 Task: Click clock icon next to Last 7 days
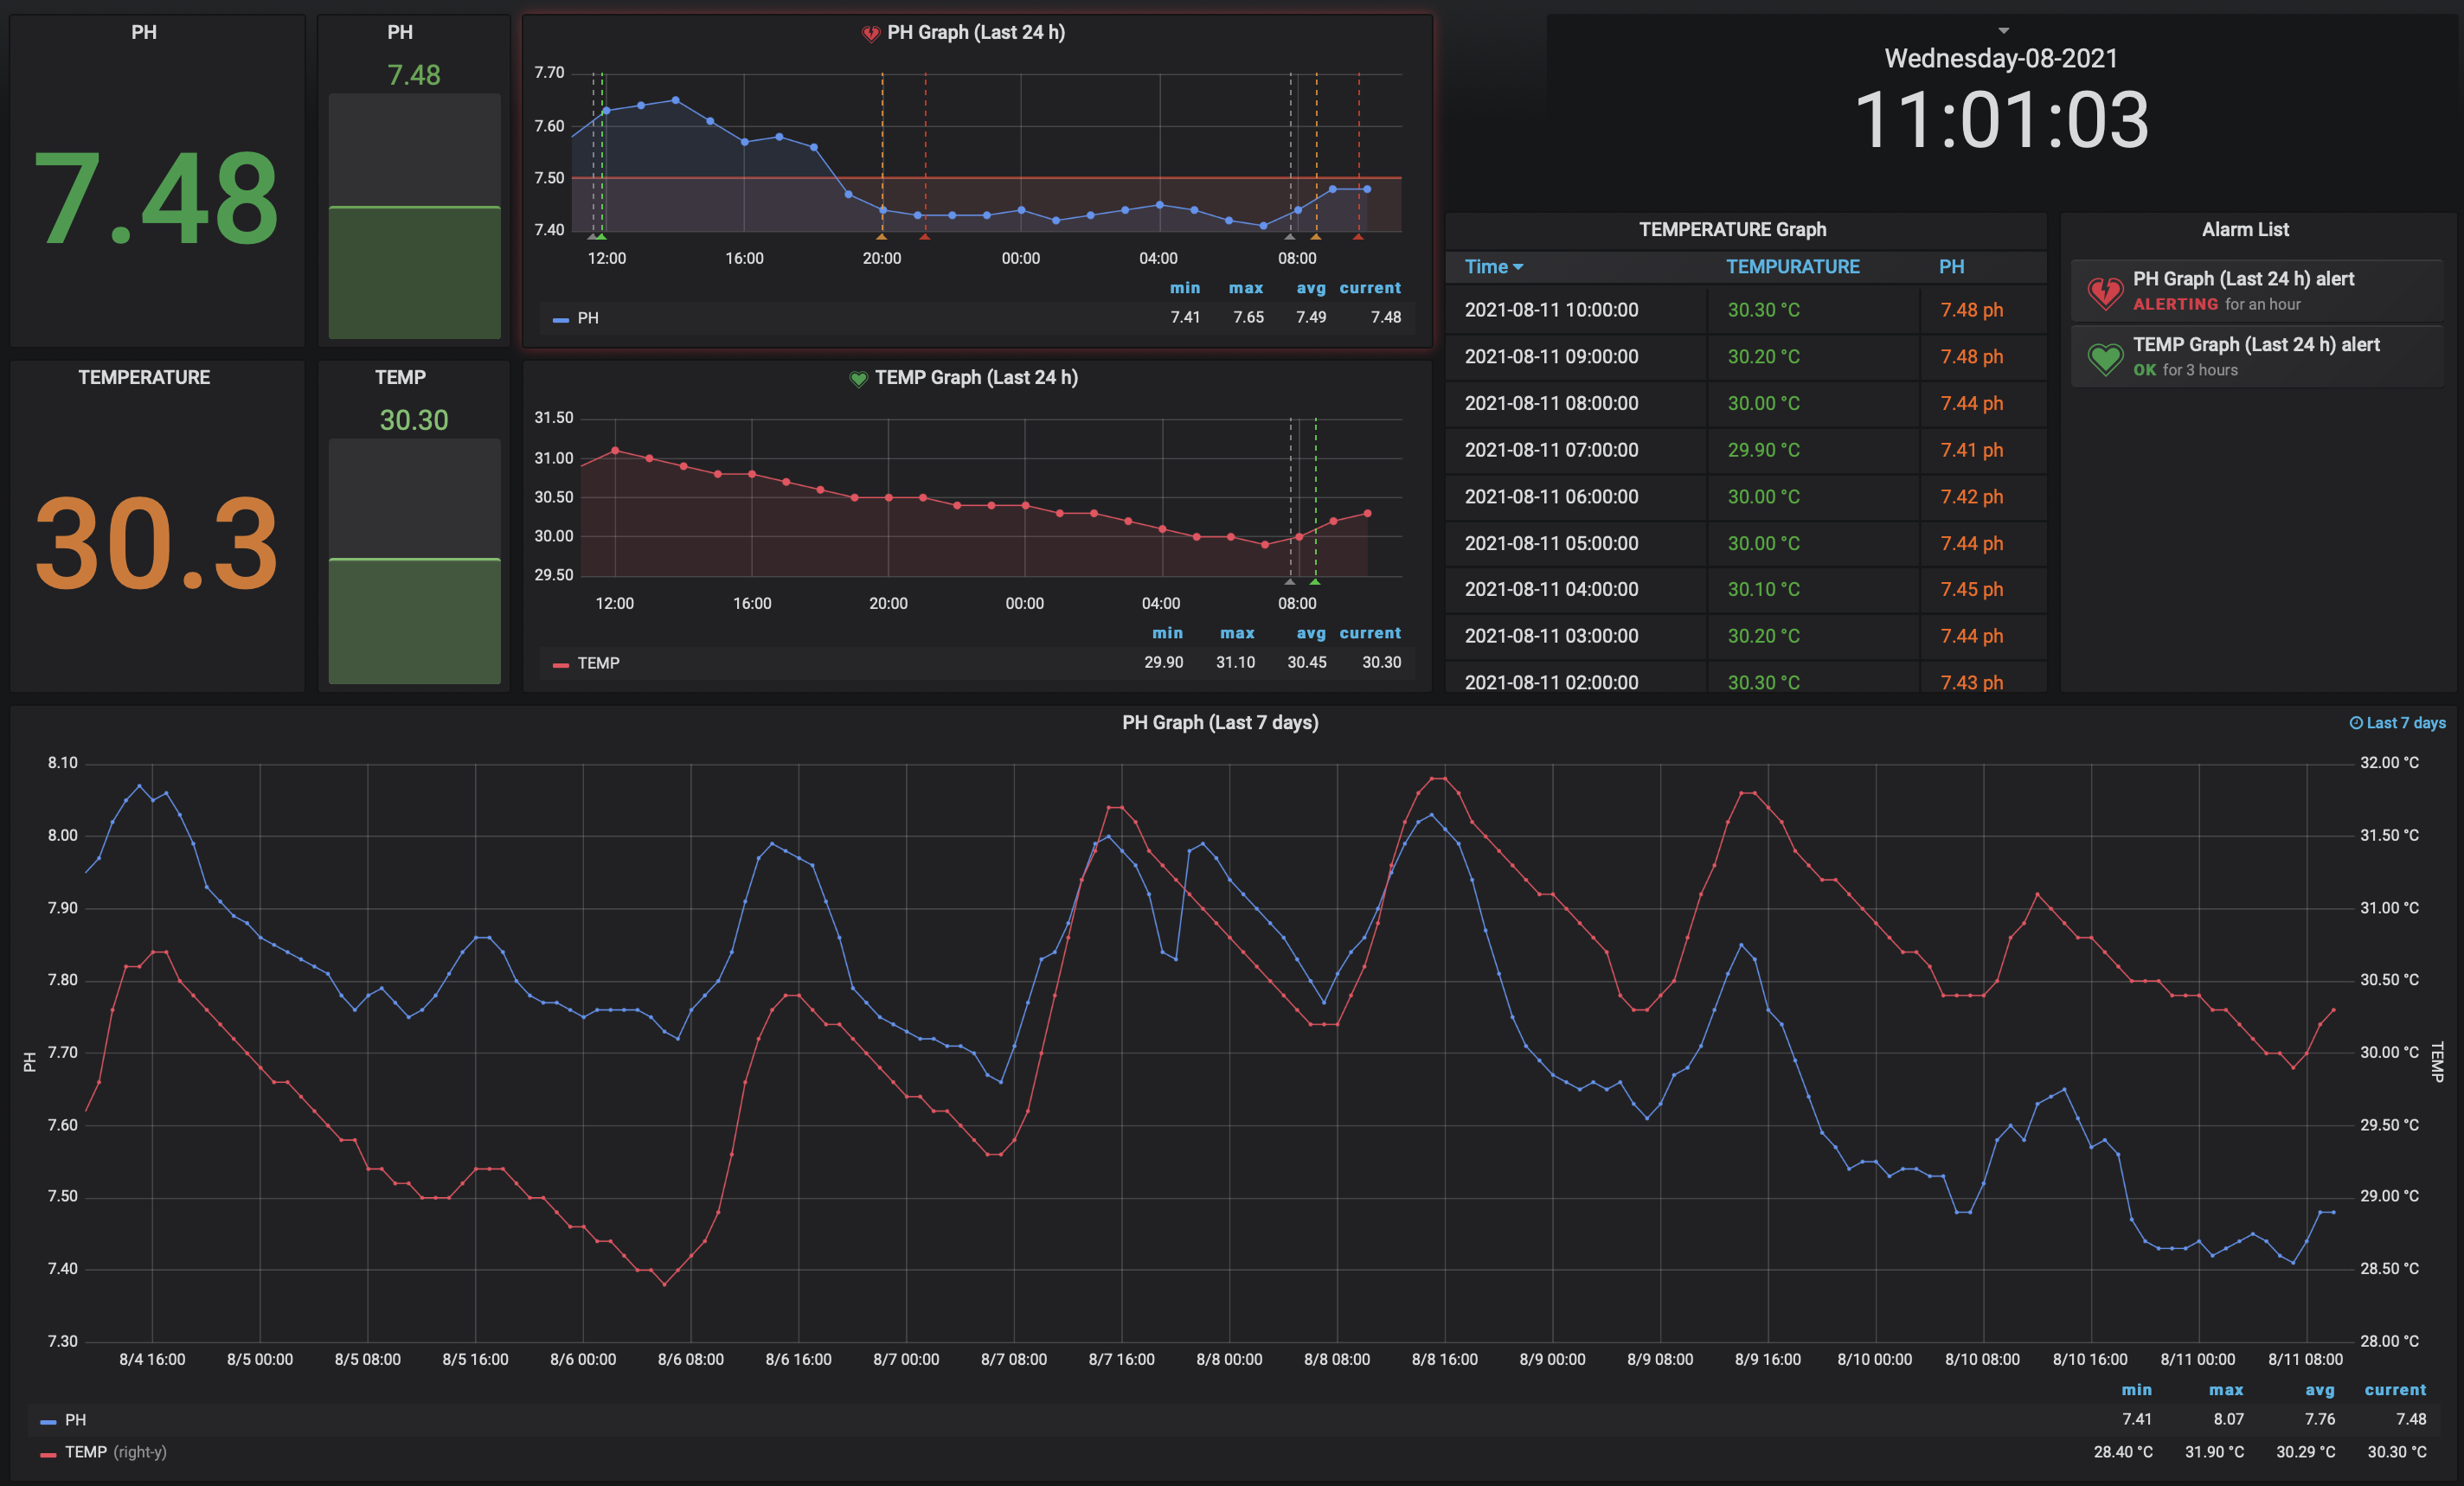point(2356,723)
